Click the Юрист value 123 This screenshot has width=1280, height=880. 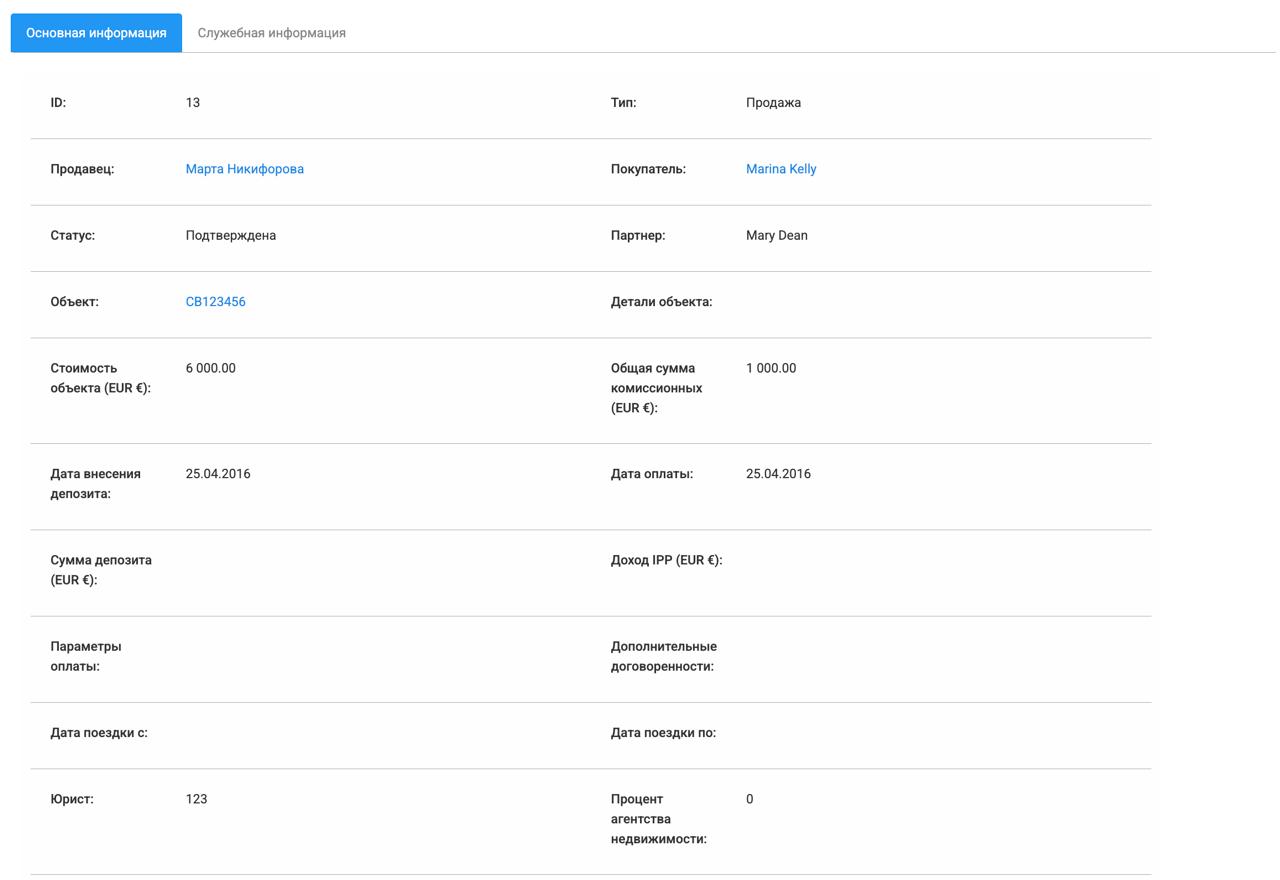tap(197, 799)
